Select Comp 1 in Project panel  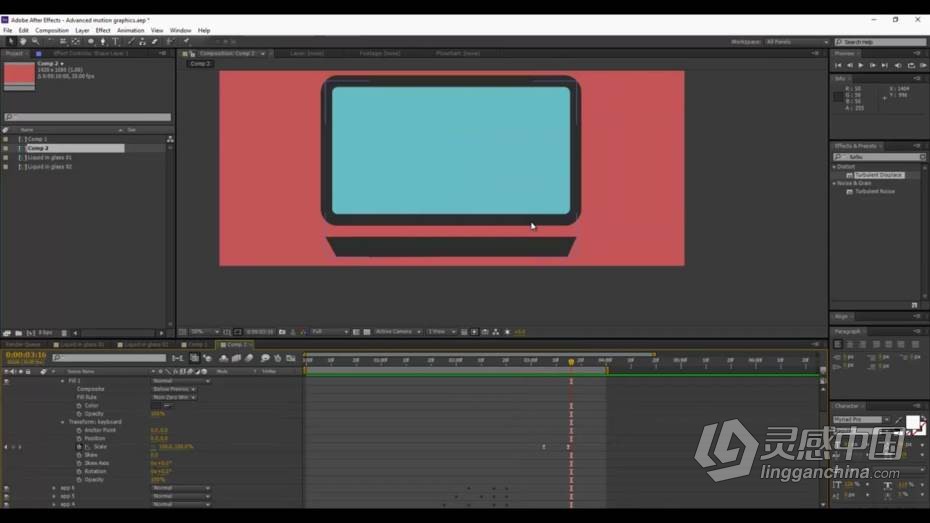click(x=37, y=139)
